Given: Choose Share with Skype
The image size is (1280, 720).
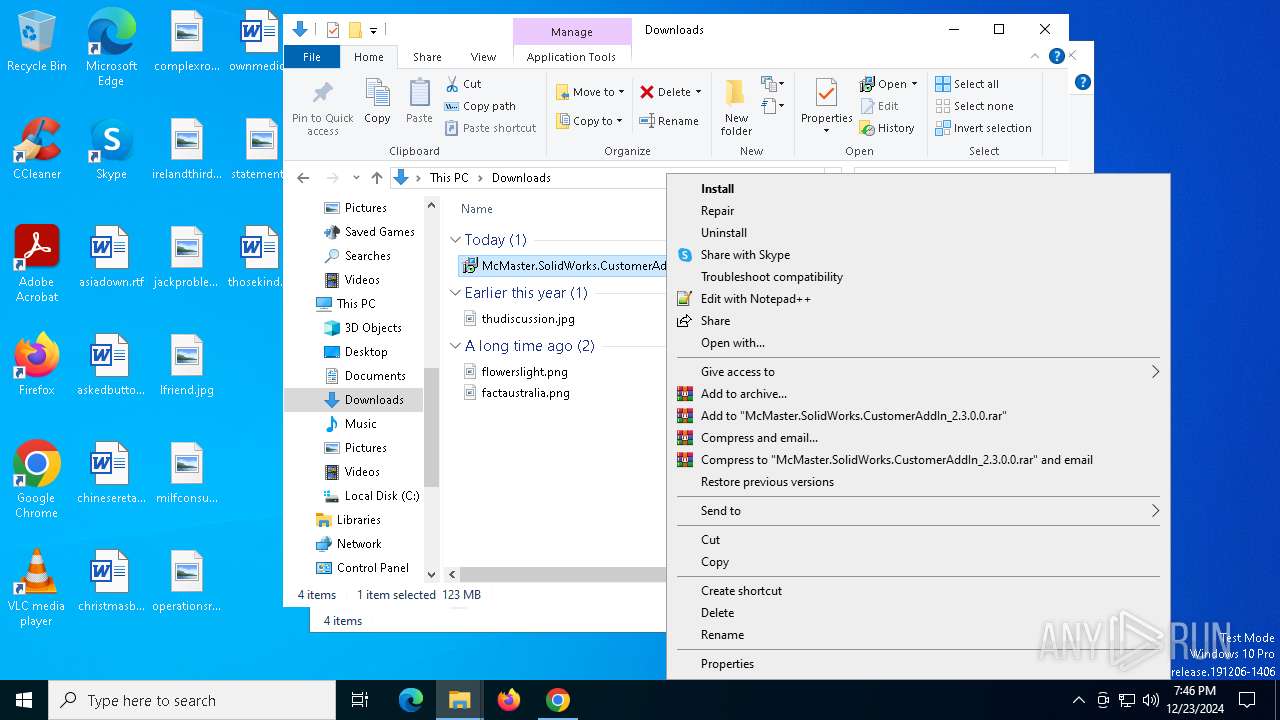Looking at the screenshot, I should tap(918, 255).
